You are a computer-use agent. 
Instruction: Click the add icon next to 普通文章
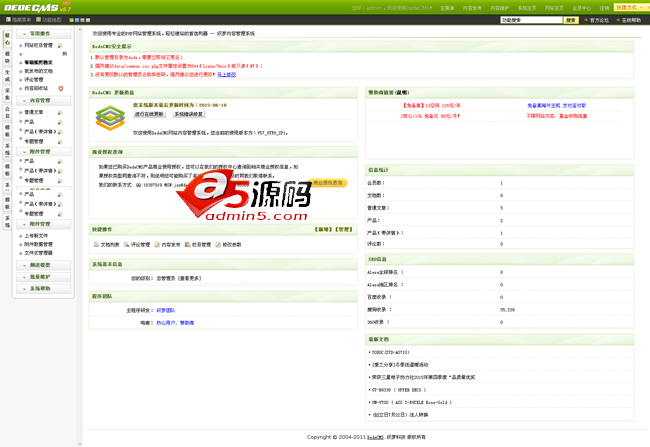pos(60,112)
